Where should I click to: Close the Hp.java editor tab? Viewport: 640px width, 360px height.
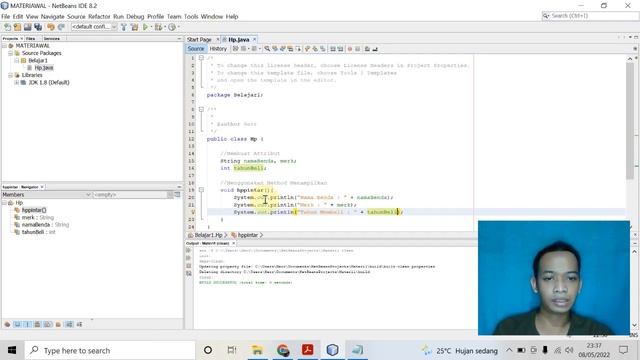click(254, 40)
